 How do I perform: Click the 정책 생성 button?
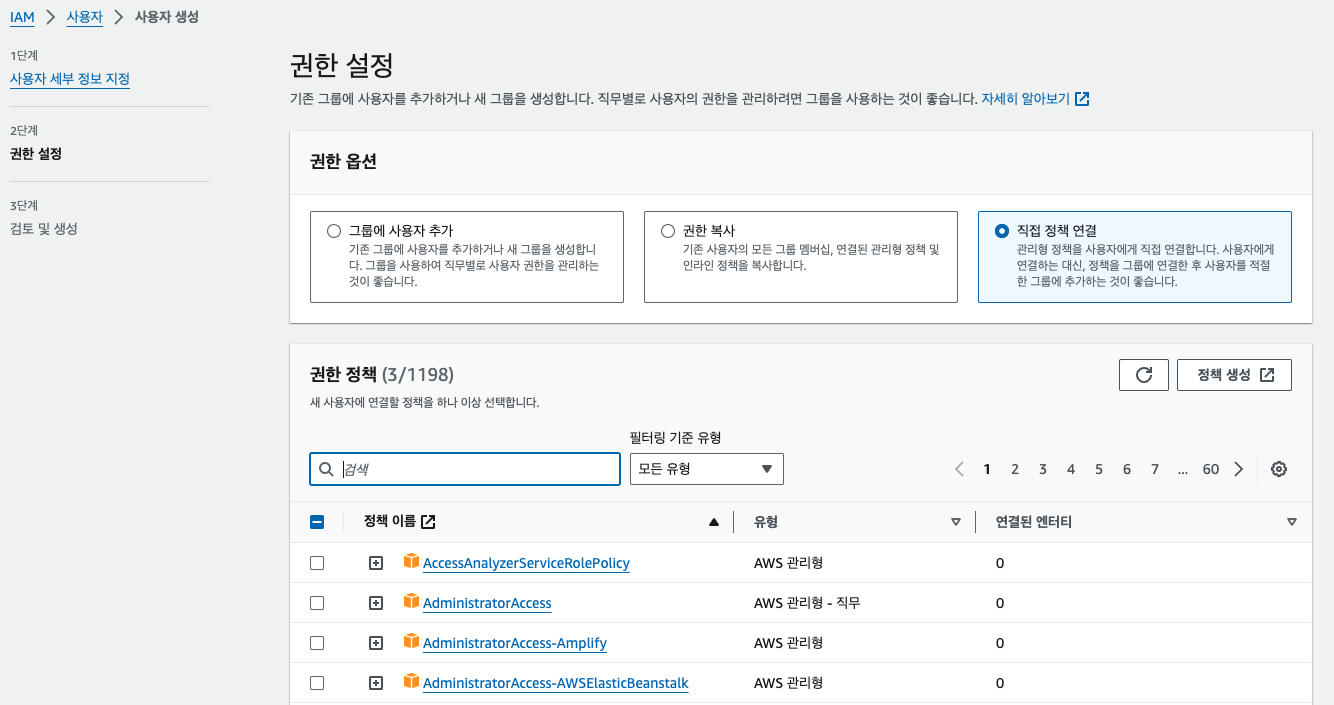(1234, 375)
